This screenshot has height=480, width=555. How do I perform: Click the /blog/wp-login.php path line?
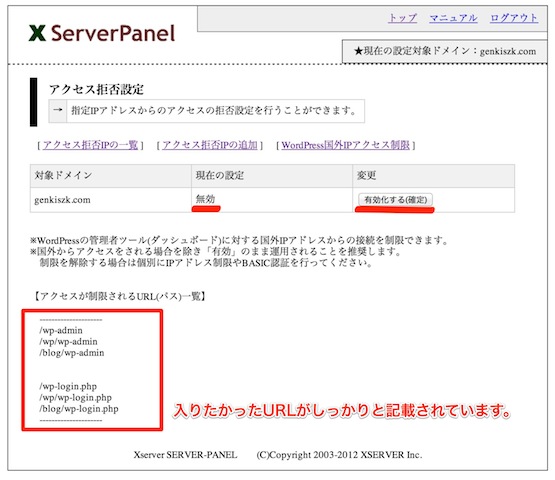coord(79,409)
